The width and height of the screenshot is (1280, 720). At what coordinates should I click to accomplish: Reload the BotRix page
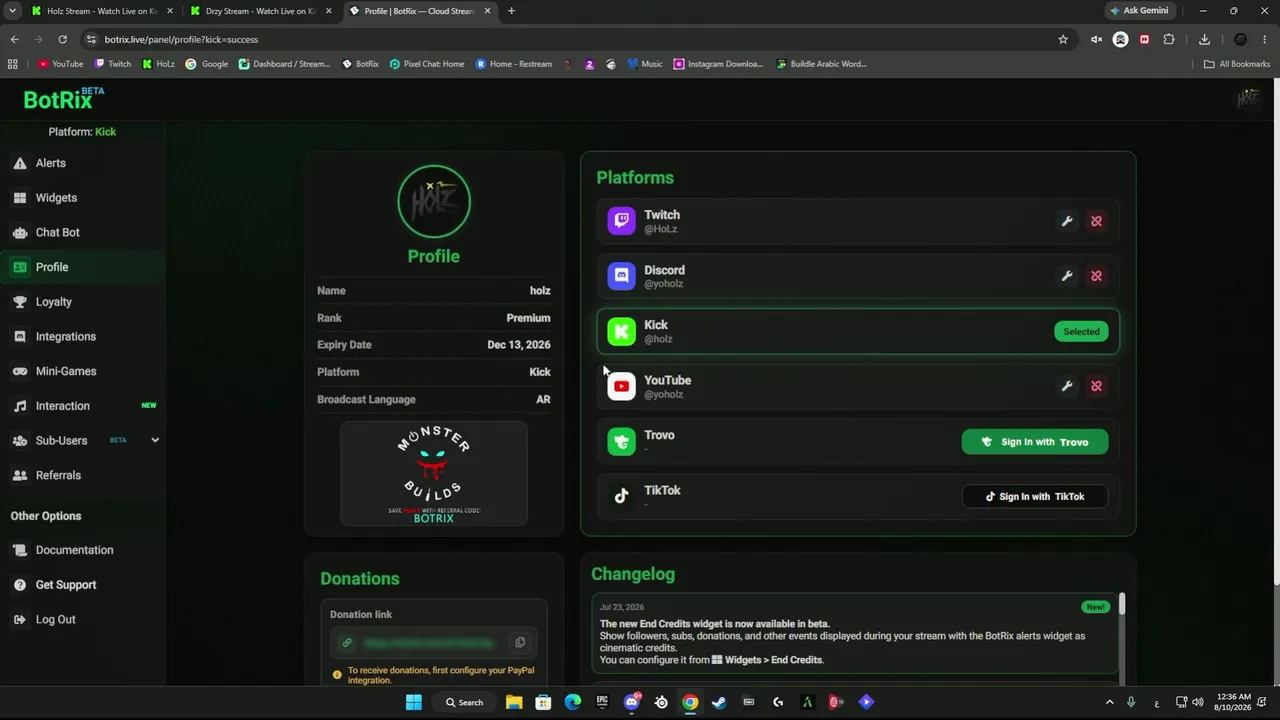pyautogui.click(x=62, y=39)
